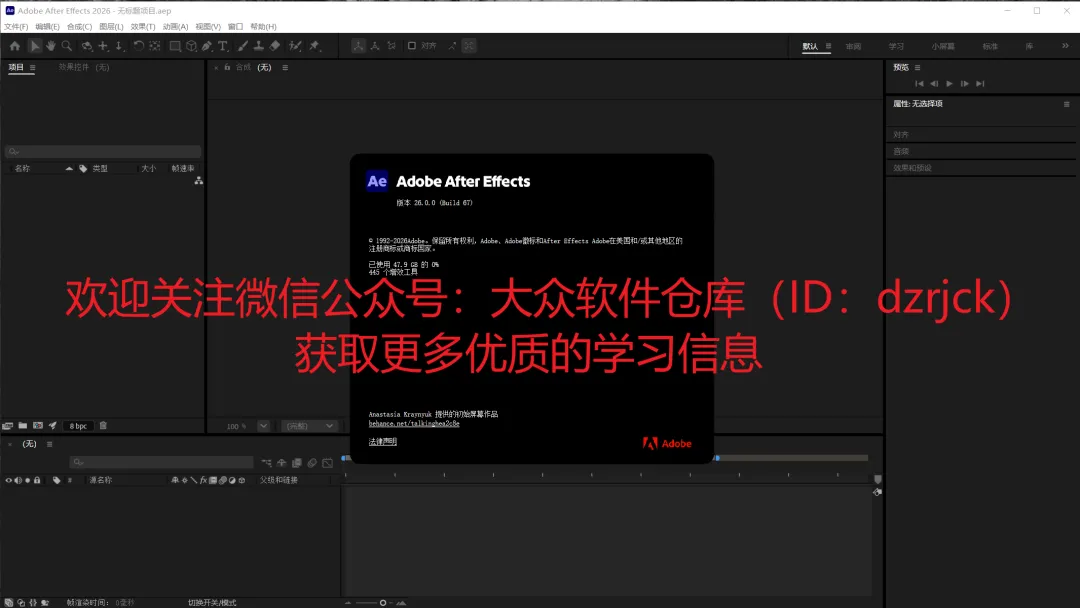Toggle the graph editor button in timeline
This screenshot has width=1080, height=608.
[x=328, y=463]
